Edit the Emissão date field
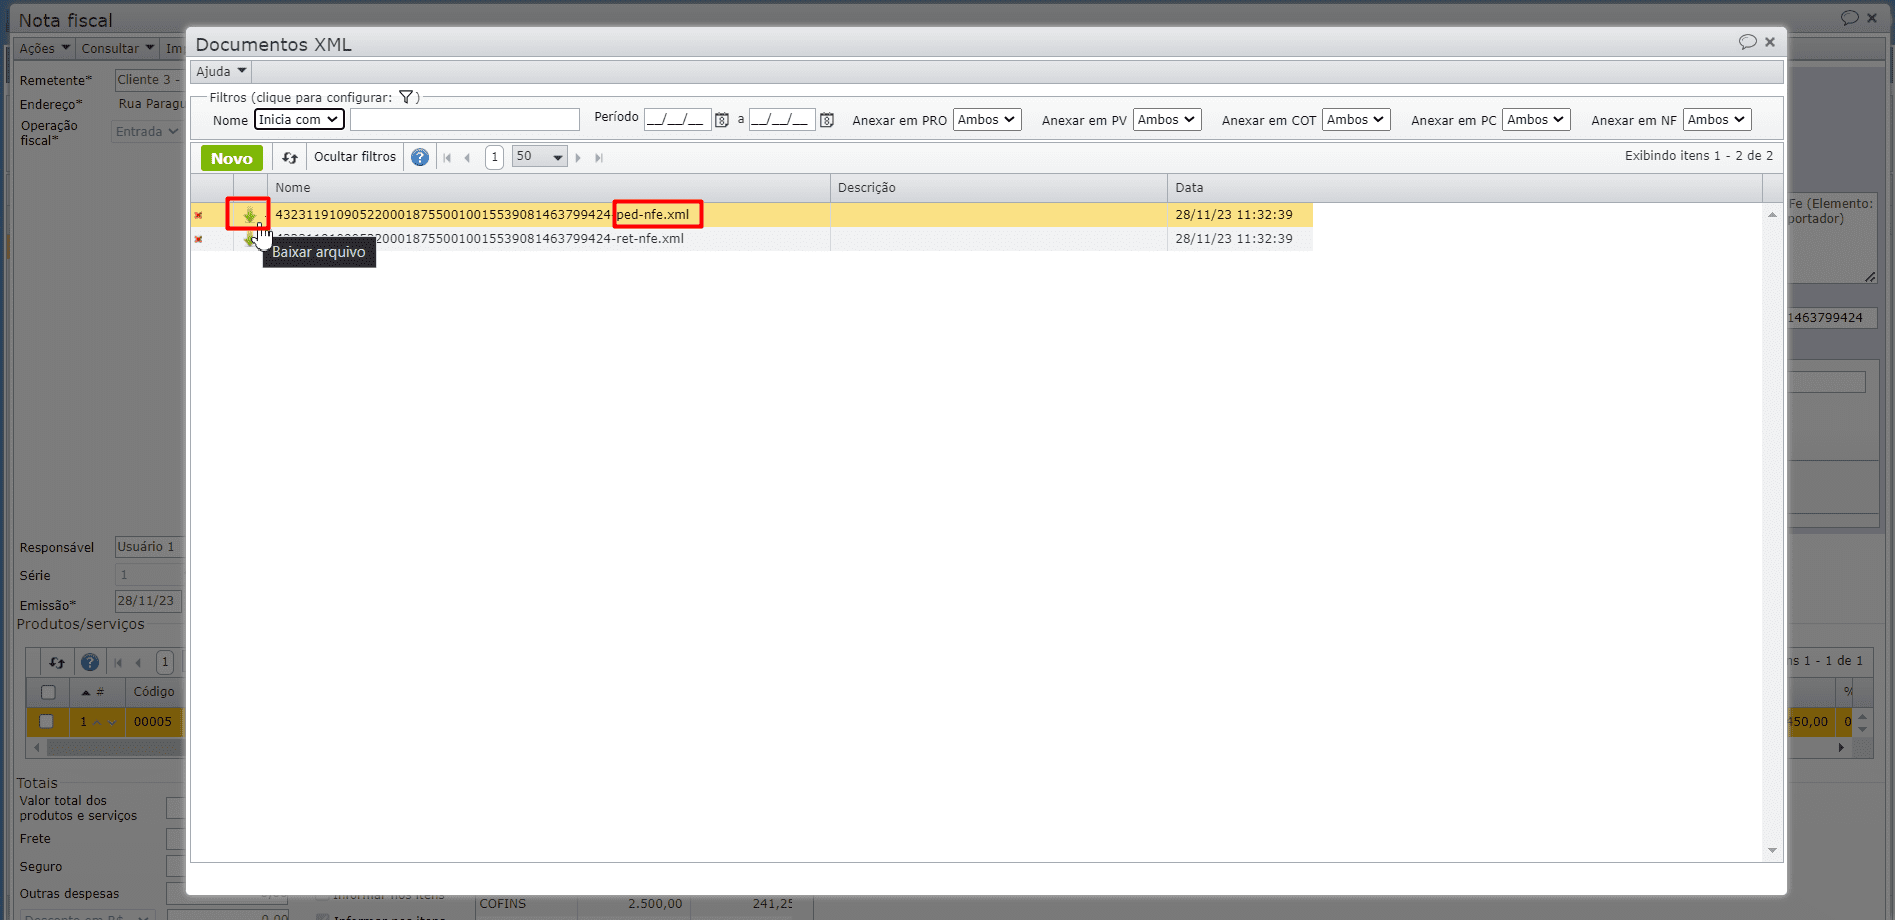 (x=148, y=601)
